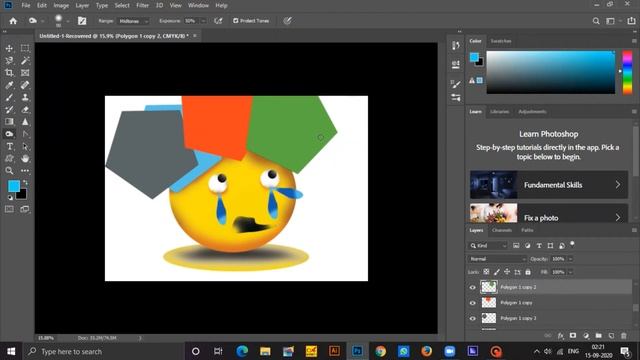Toggle lock image pixels brush icon

(497, 272)
